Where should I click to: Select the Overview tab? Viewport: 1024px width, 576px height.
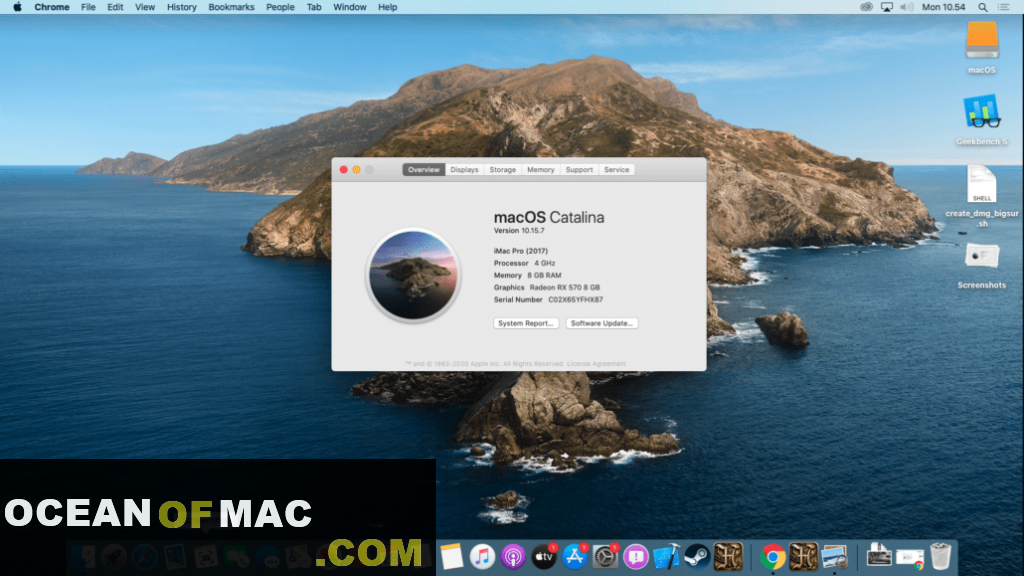pyautogui.click(x=423, y=170)
